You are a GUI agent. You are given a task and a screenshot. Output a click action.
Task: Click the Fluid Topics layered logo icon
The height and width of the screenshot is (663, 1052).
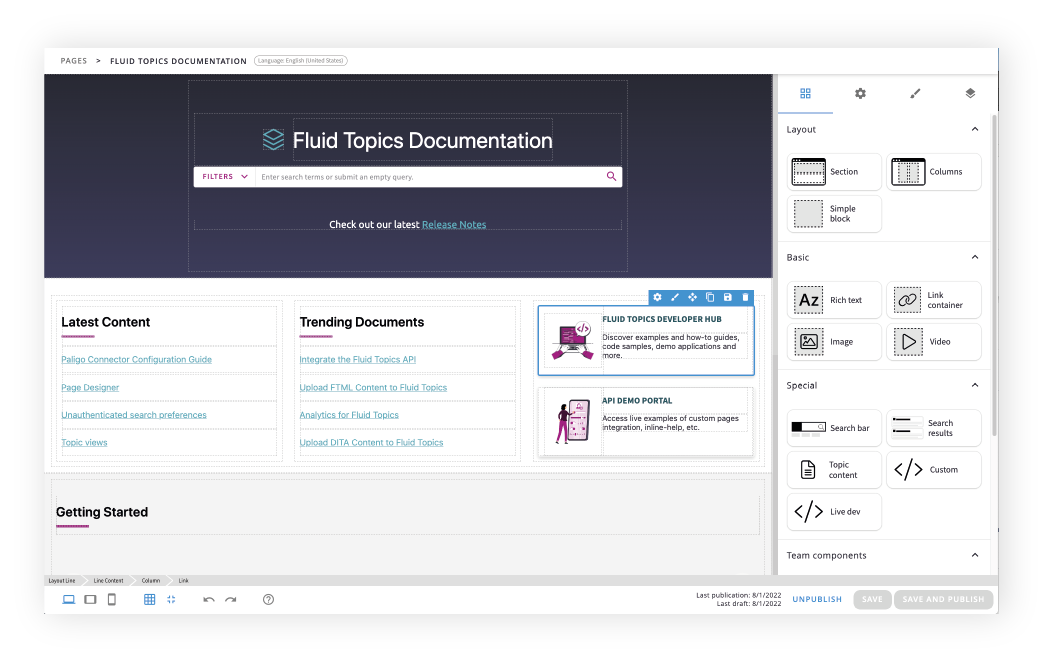click(x=273, y=140)
